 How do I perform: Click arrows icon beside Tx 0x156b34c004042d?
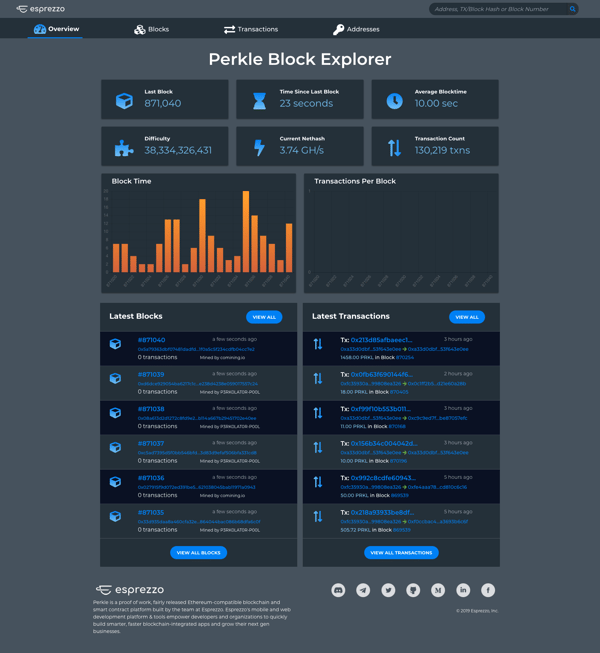[x=318, y=447]
